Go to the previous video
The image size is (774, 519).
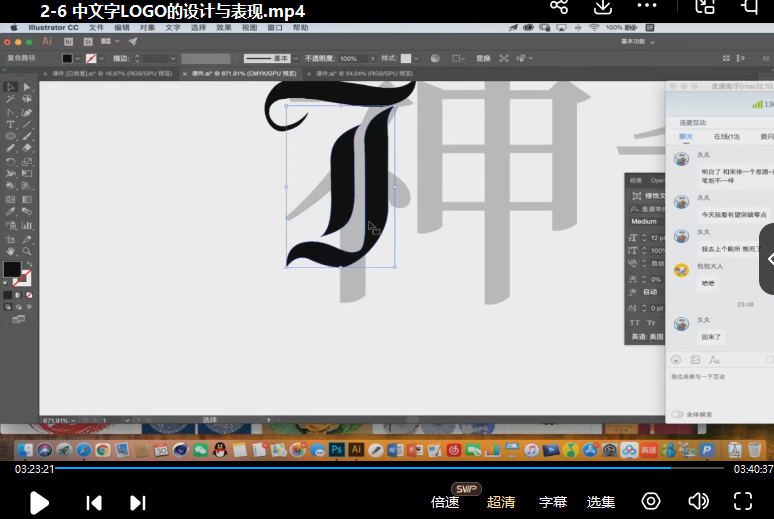94,502
